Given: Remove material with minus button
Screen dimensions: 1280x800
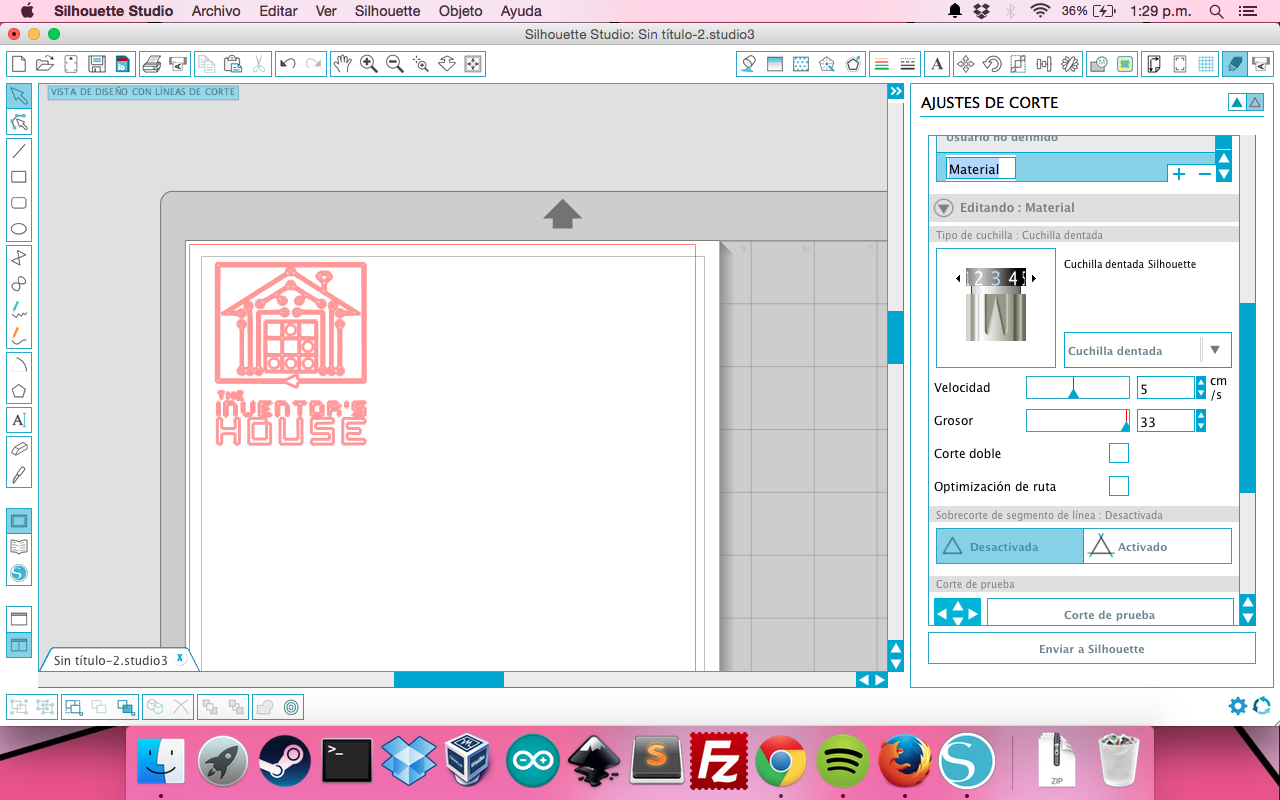Looking at the screenshot, I should (x=1204, y=174).
